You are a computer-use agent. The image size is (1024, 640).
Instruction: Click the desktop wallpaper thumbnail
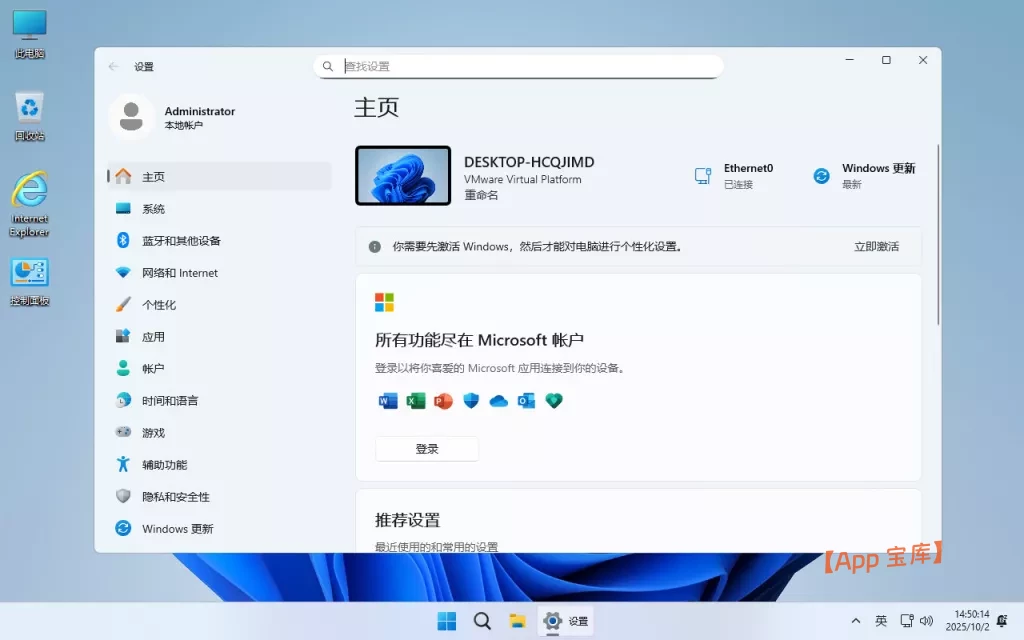pyautogui.click(x=402, y=174)
